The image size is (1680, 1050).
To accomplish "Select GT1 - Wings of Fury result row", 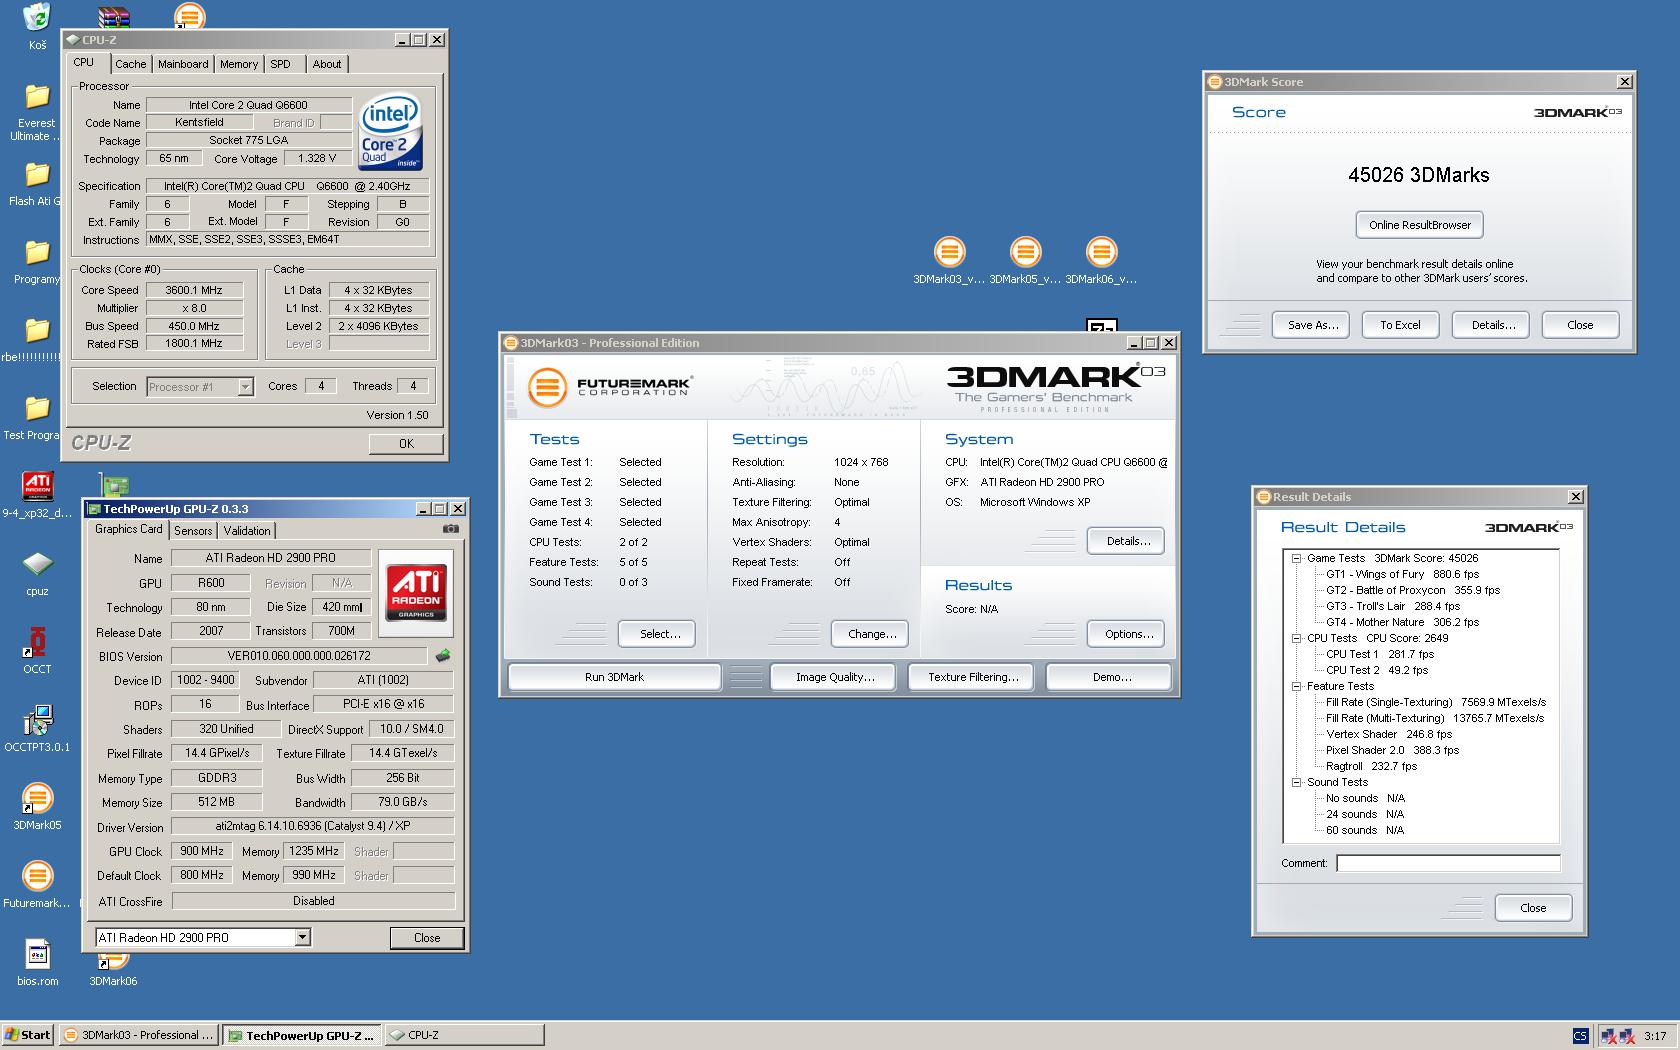I will tap(1402, 575).
